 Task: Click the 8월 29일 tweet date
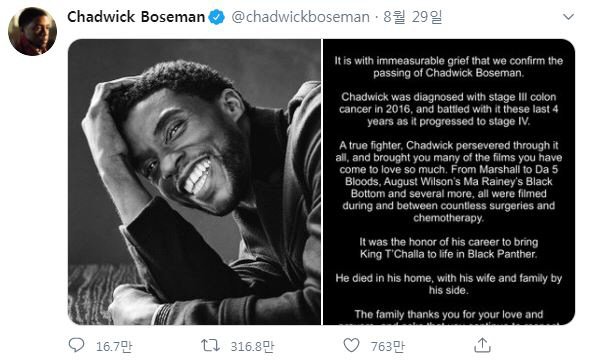pyautogui.click(x=412, y=17)
